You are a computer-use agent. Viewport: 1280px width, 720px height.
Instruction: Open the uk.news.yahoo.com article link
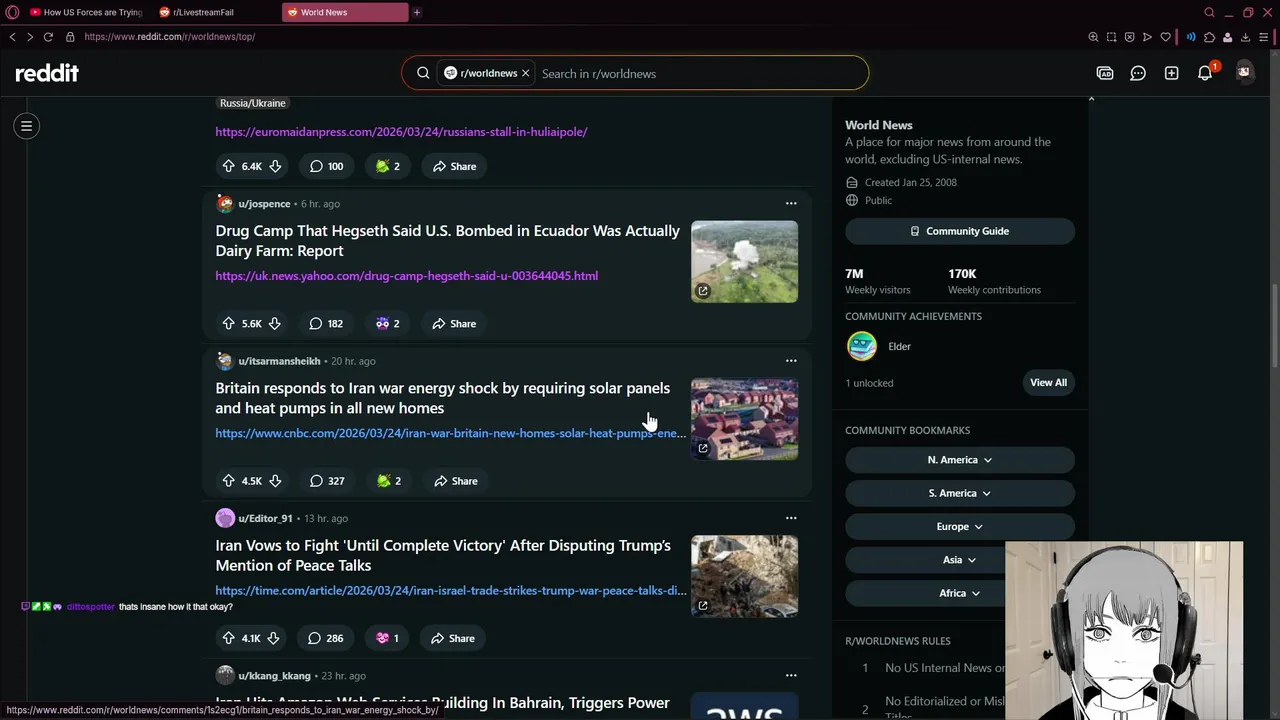pos(406,276)
